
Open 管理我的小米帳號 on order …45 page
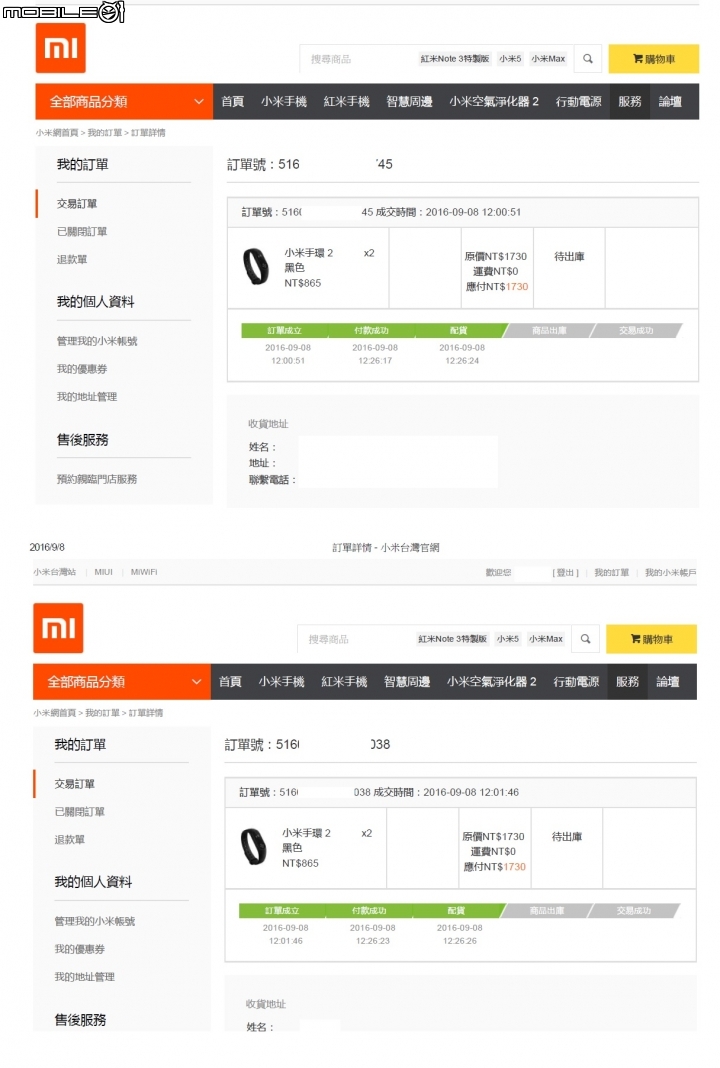point(97,341)
